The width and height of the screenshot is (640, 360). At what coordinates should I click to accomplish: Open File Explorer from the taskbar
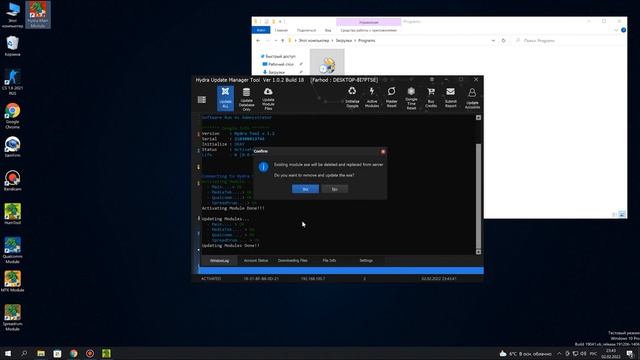pyautogui.click(x=41, y=353)
